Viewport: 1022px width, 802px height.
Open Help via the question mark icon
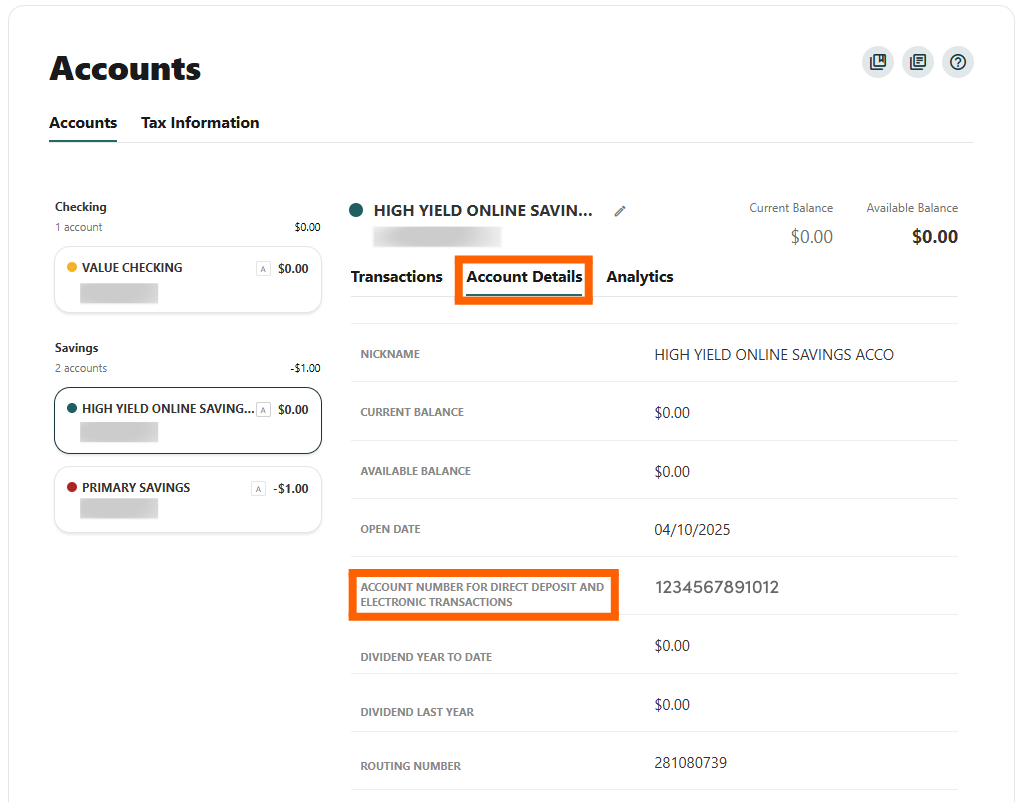click(957, 62)
